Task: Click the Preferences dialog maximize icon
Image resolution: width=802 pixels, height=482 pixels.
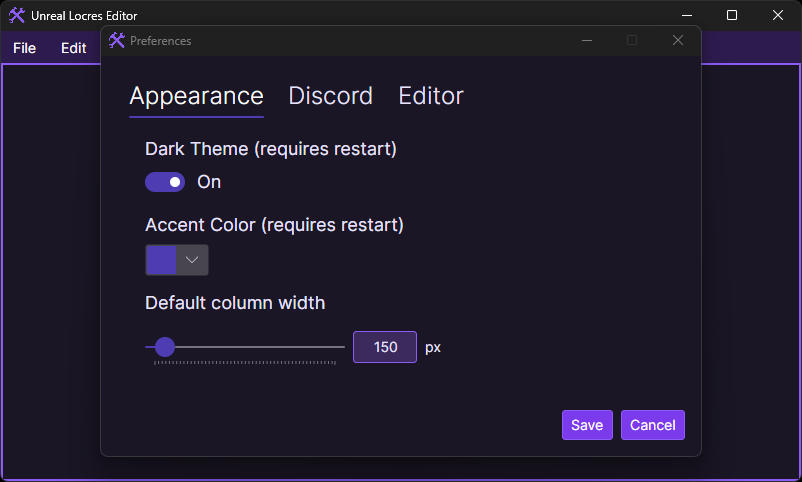Action: (632, 40)
